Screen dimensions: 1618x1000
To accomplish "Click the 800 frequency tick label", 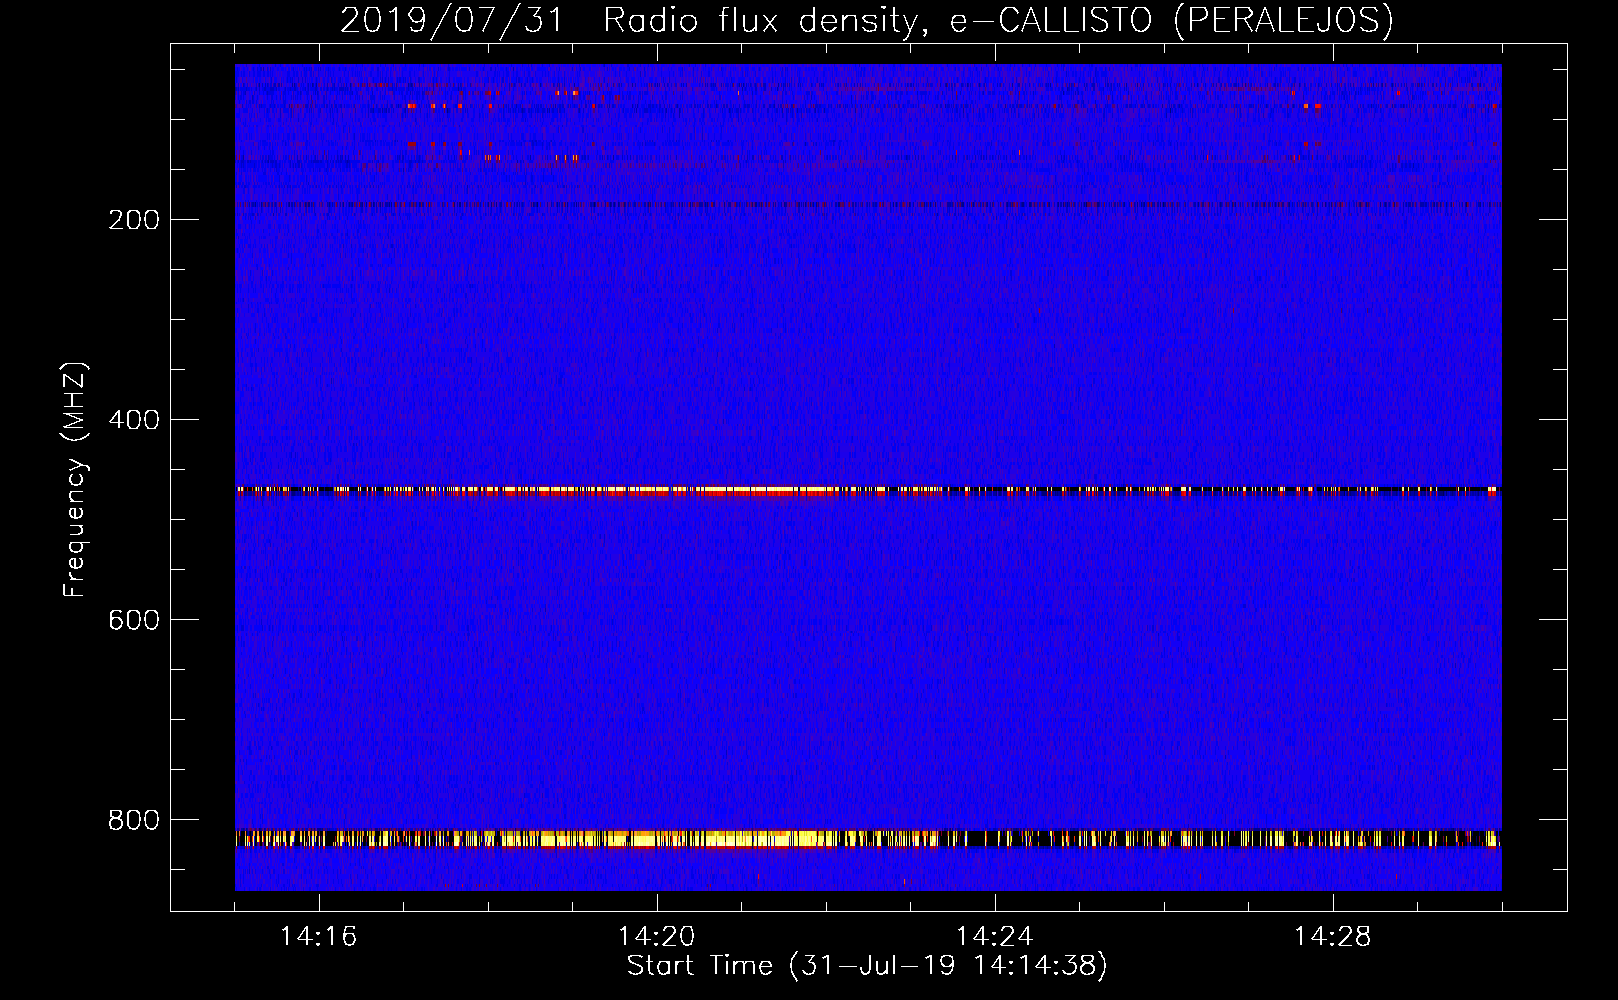I will [134, 820].
